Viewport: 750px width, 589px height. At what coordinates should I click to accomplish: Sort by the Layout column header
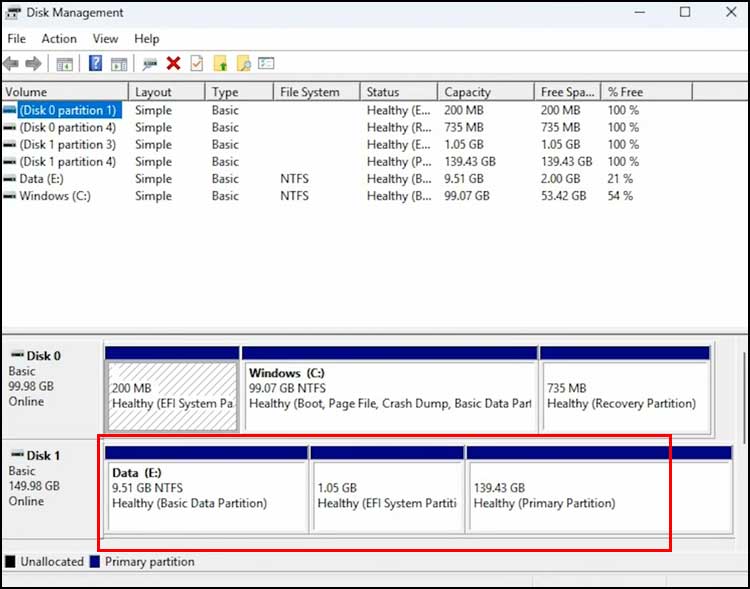pyautogui.click(x=167, y=92)
